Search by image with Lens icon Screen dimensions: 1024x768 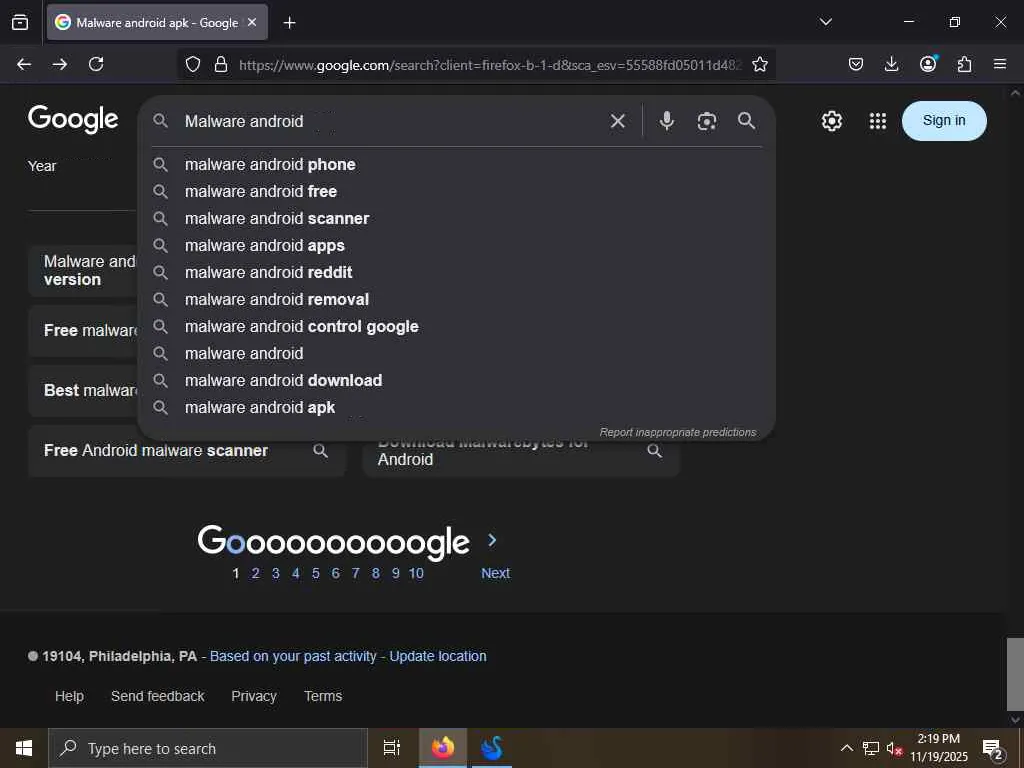707,121
